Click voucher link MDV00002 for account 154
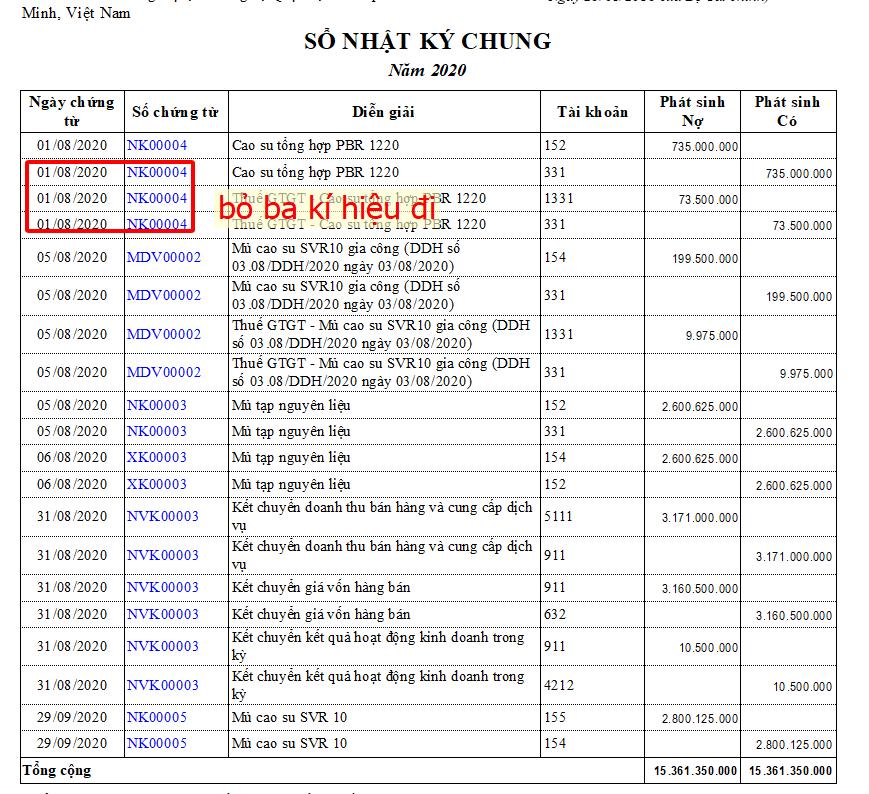The width and height of the screenshot is (869, 794). click(x=163, y=258)
